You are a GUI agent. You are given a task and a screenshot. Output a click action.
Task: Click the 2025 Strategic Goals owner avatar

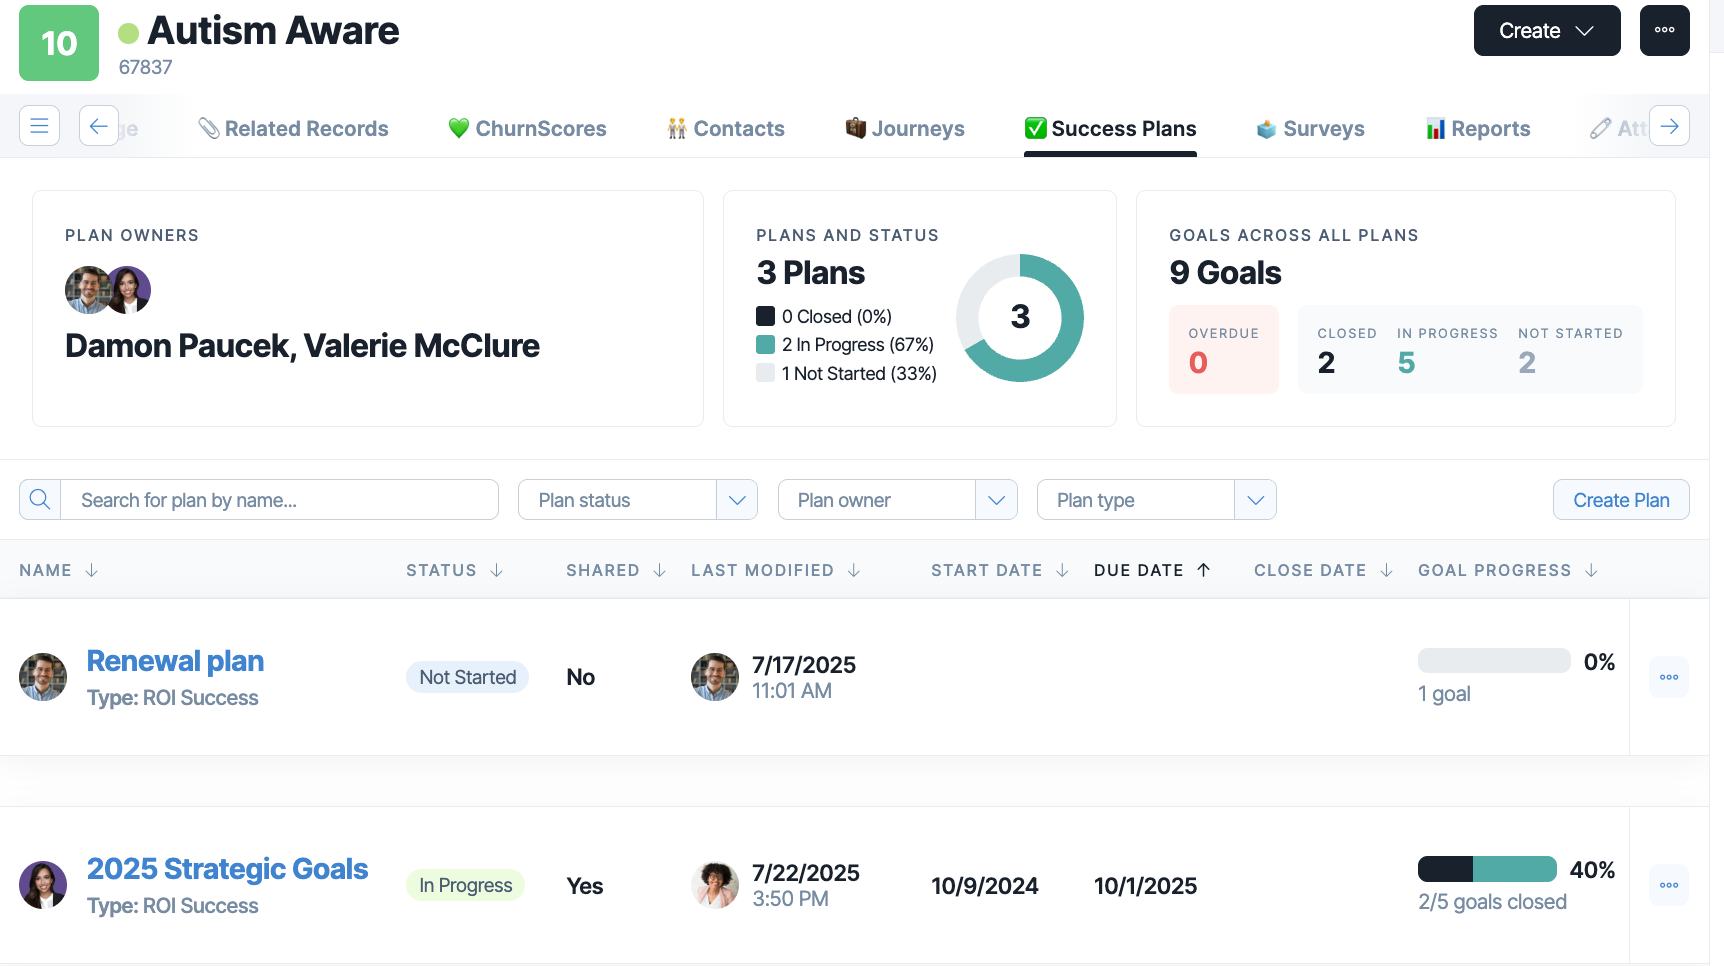tap(43, 885)
